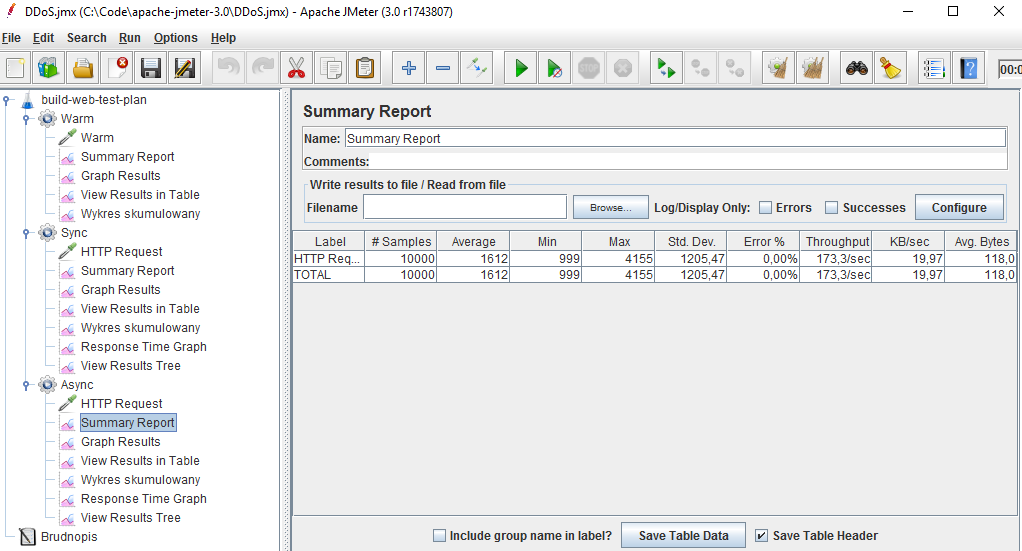Image resolution: width=1022 pixels, height=551 pixels.
Task: Select Brudnopis workbench node
Action: tap(68, 537)
